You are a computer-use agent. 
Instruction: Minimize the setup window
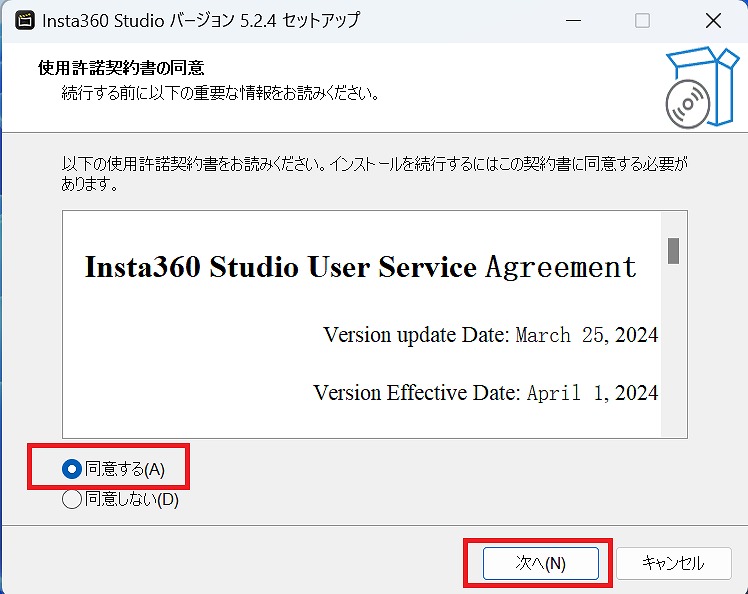(573, 21)
